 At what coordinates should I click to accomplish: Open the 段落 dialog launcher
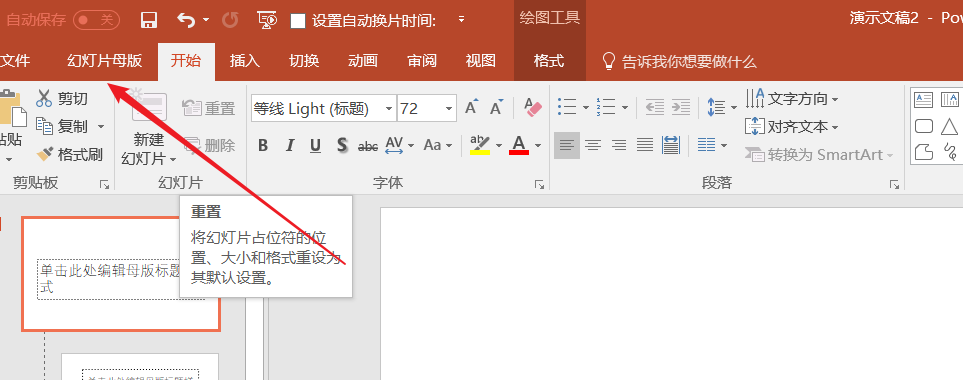pos(894,184)
